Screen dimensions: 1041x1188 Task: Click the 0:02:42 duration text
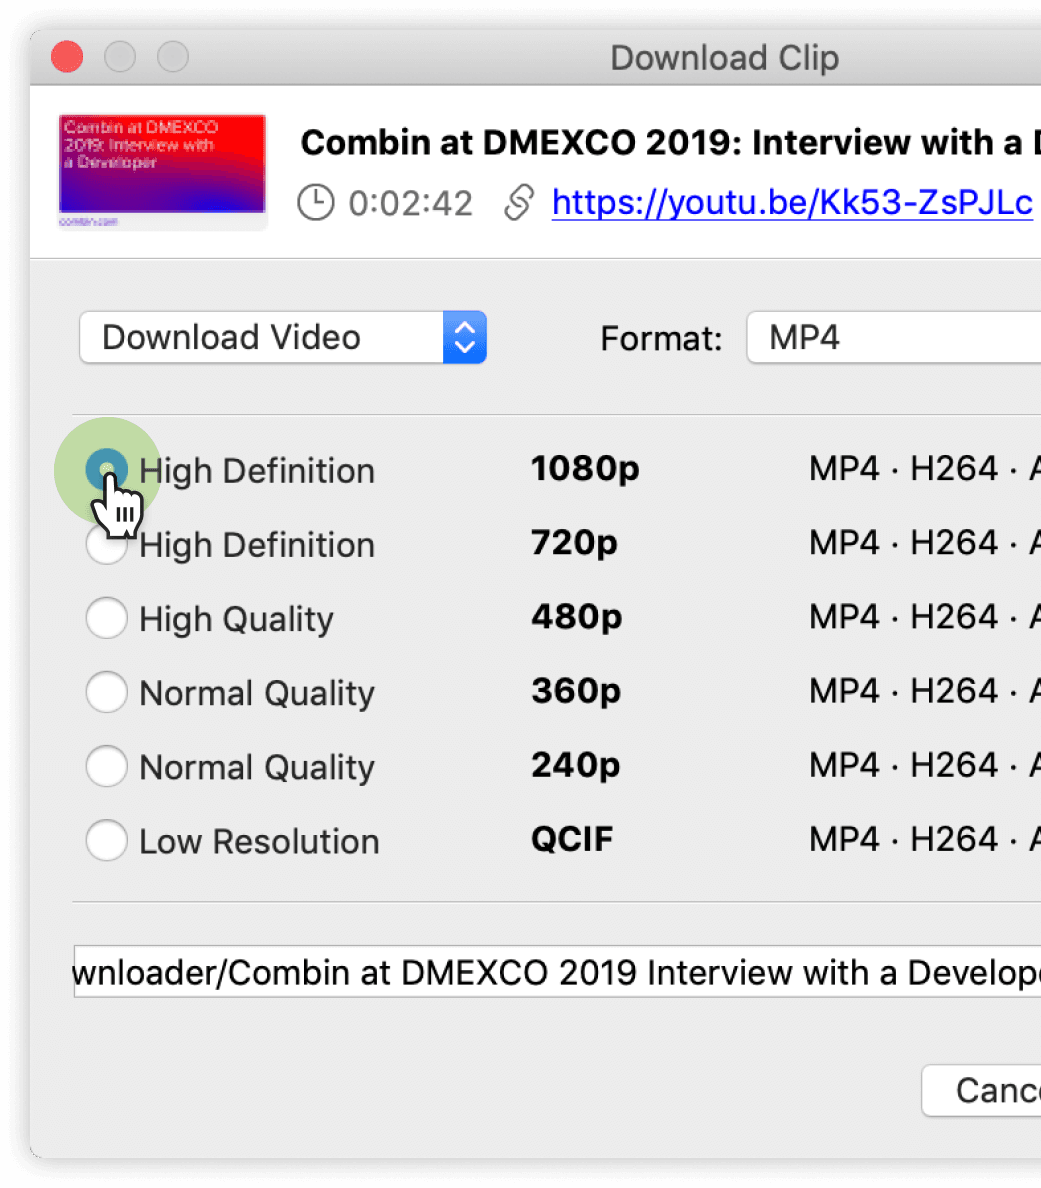(x=410, y=204)
